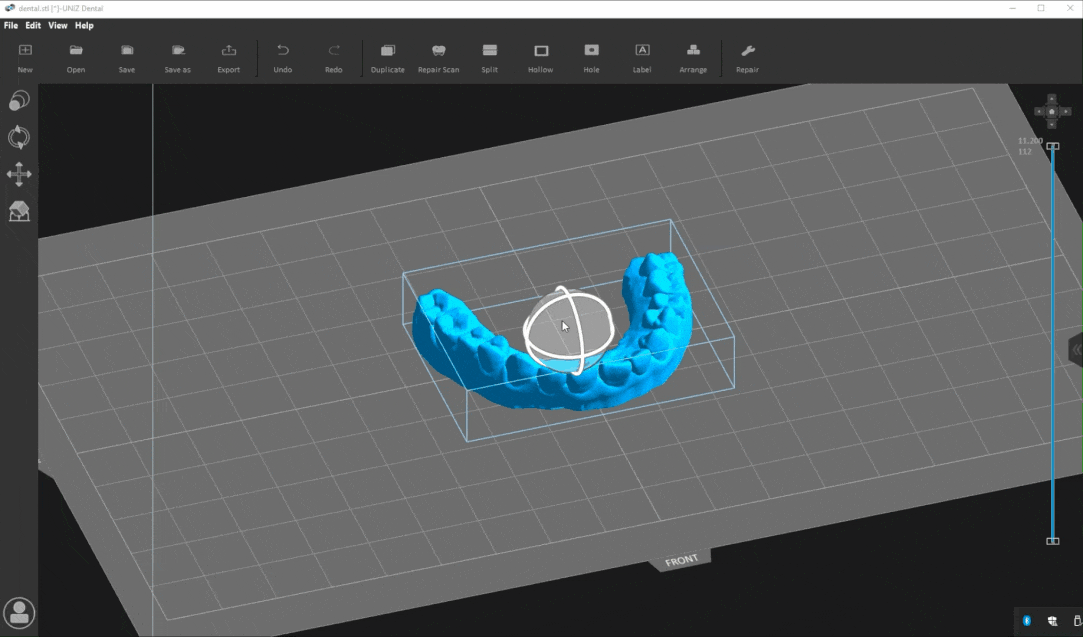Click the top handle of layer slider
1083x637 pixels.
[1052, 147]
